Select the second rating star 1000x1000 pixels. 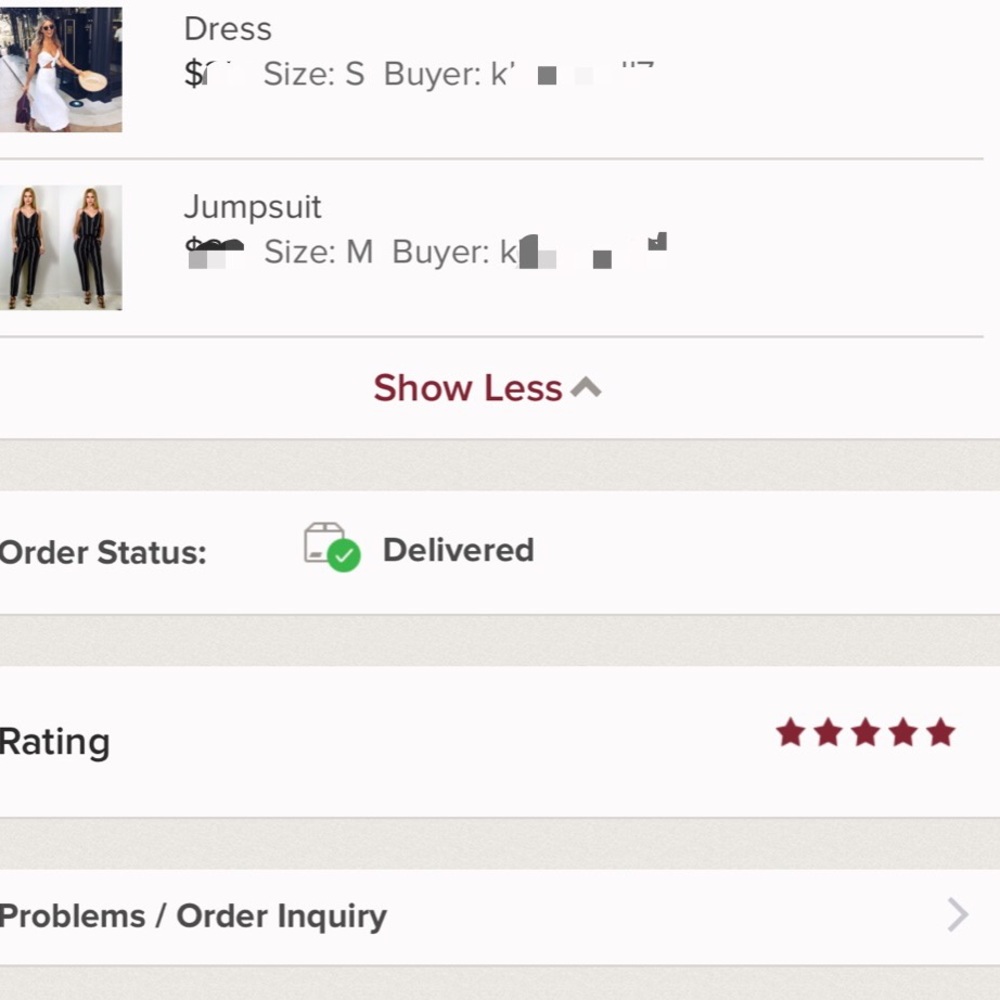point(828,732)
